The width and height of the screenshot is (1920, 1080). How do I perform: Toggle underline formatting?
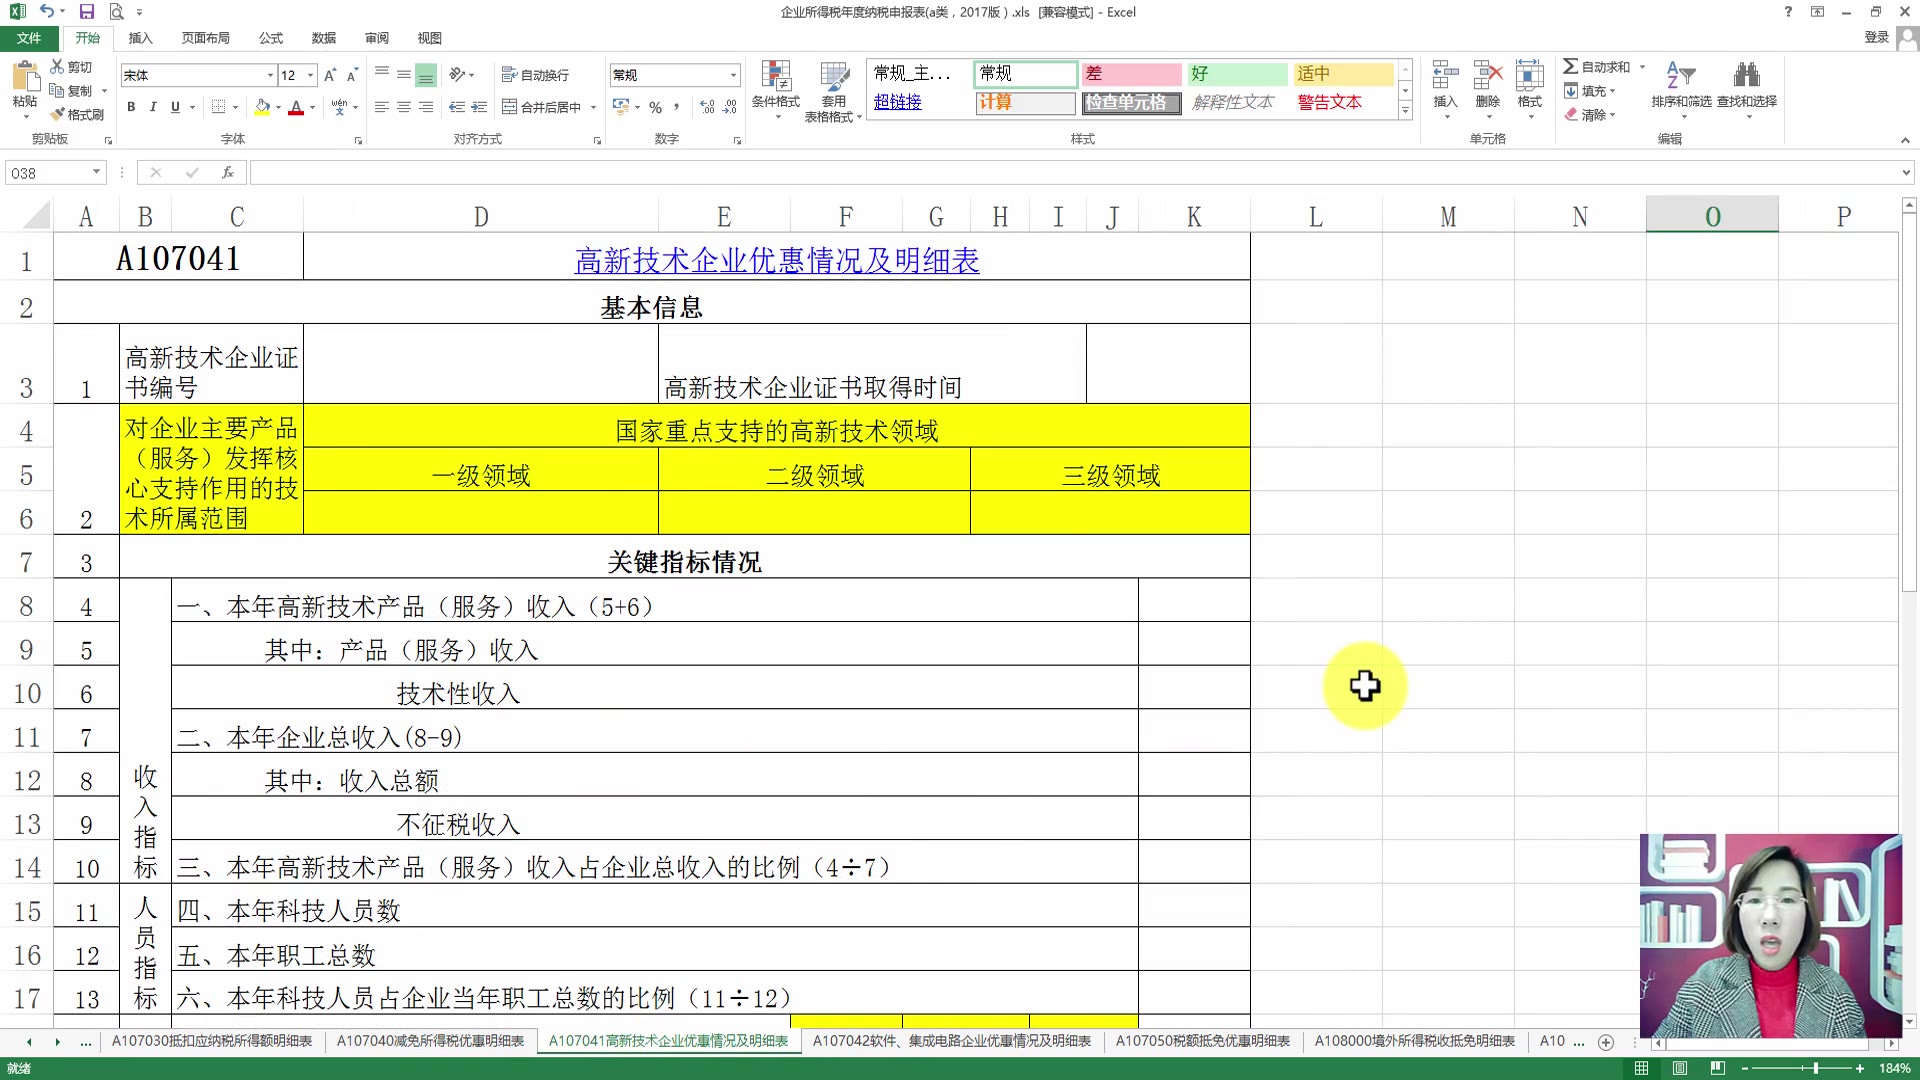[175, 107]
